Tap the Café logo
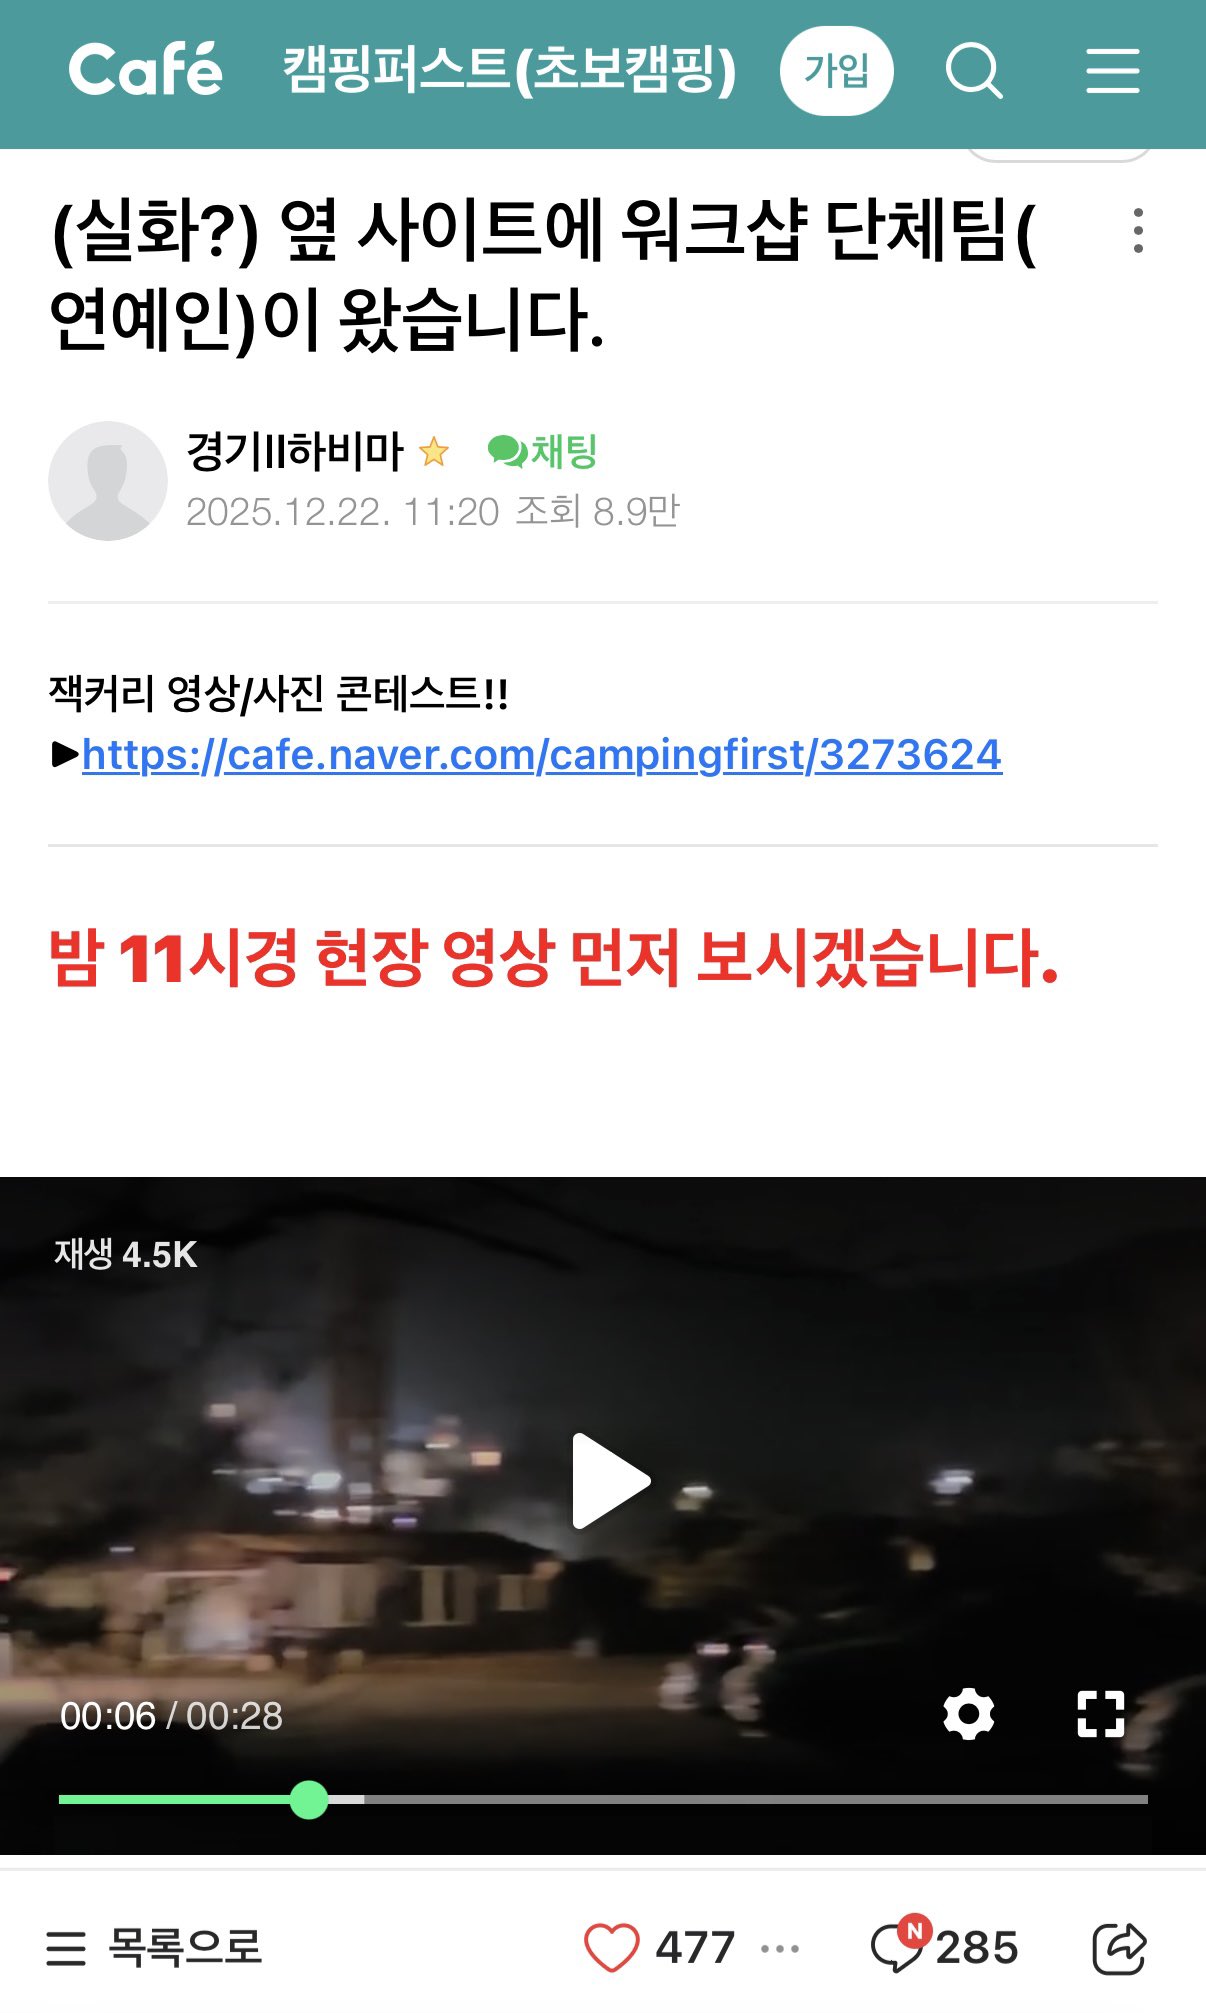This screenshot has height=2013, width=1206. pyautogui.click(x=146, y=70)
